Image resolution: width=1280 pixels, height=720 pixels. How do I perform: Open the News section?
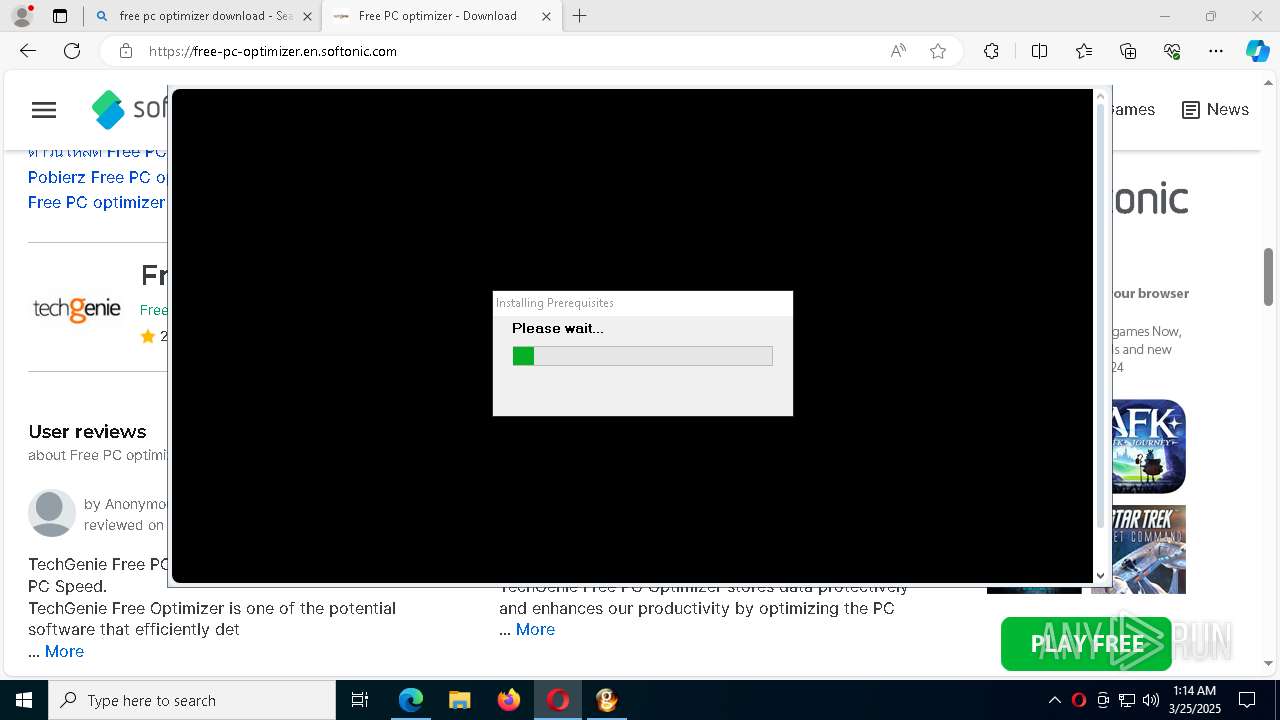coord(1215,110)
